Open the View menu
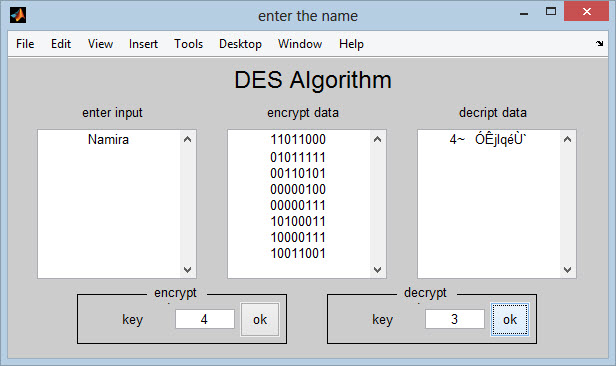The width and height of the screenshot is (616, 366). coord(100,44)
